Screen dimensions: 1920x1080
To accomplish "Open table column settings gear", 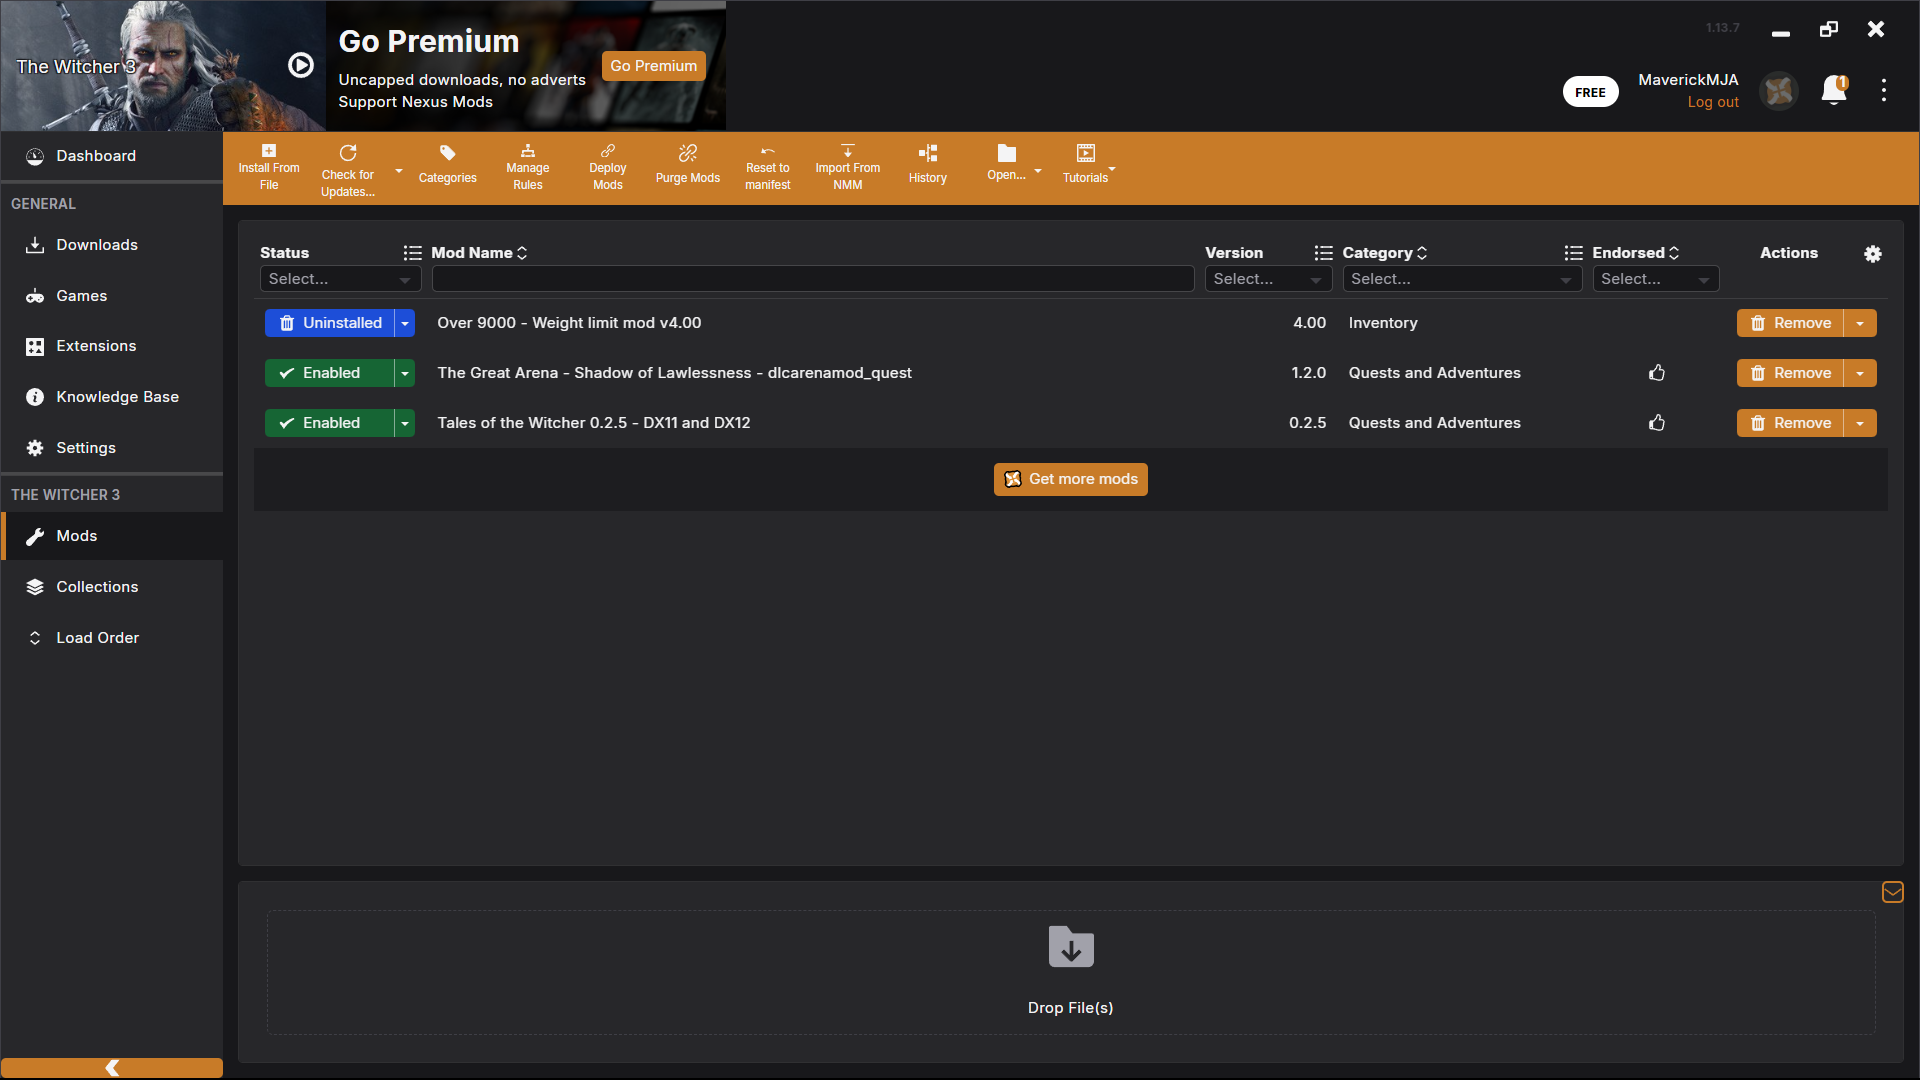I will coord(1873,254).
